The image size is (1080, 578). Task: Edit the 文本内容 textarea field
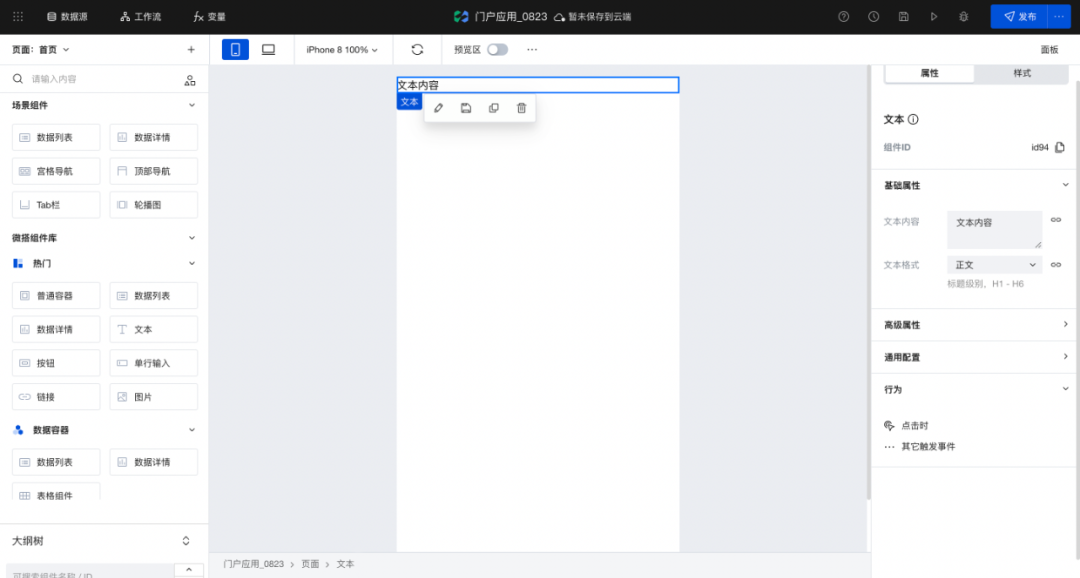coord(995,229)
